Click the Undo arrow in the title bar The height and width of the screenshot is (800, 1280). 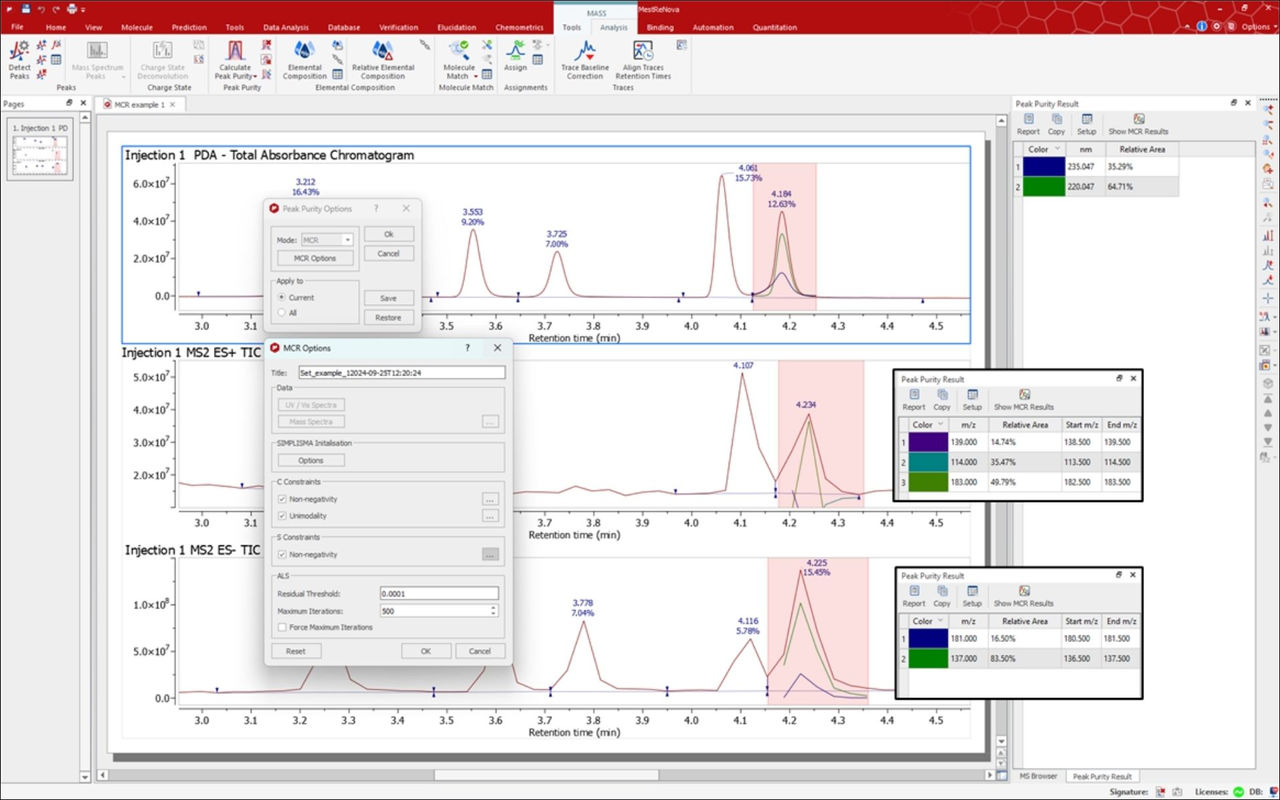(x=40, y=9)
